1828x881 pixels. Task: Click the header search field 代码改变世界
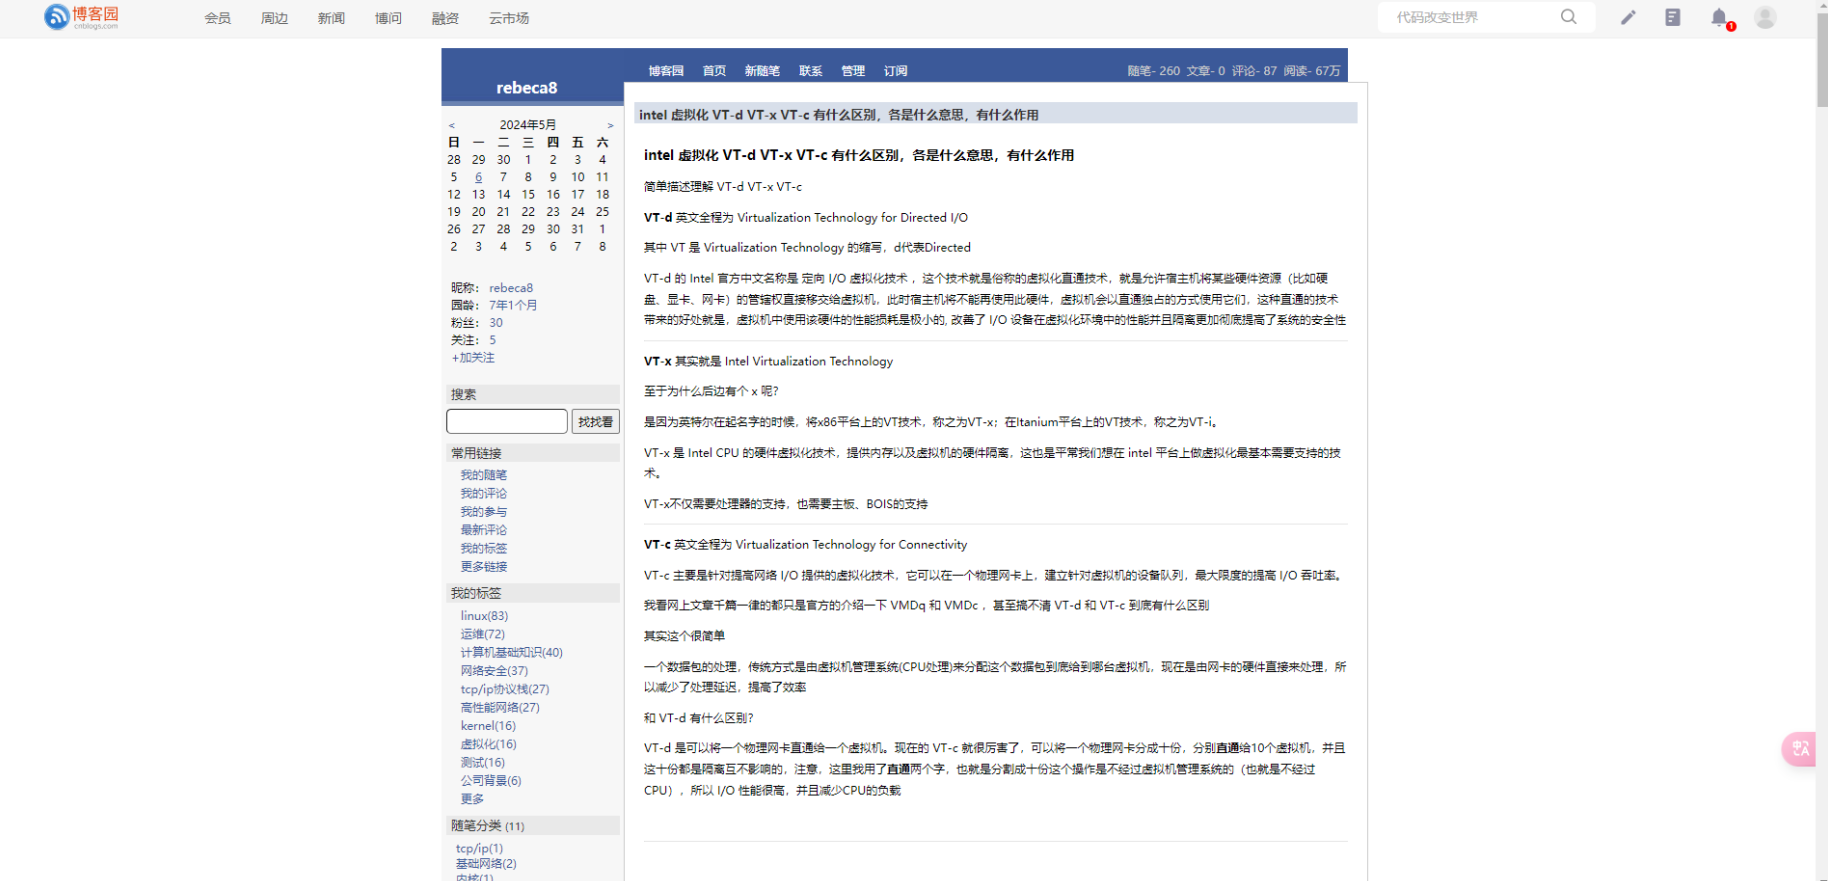[1470, 17]
